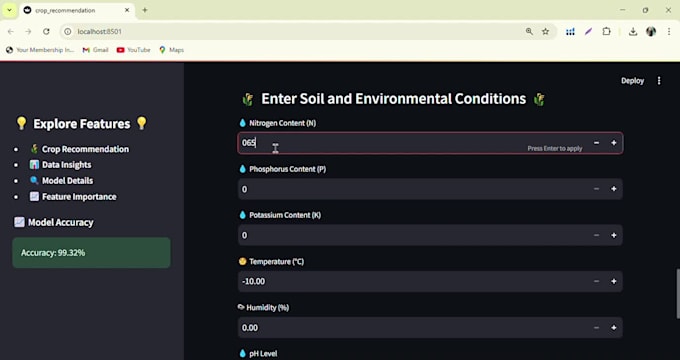The width and height of the screenshot is (680, 360).
Task: Decrease the Humidity value
Action: [x=596, y=327]
